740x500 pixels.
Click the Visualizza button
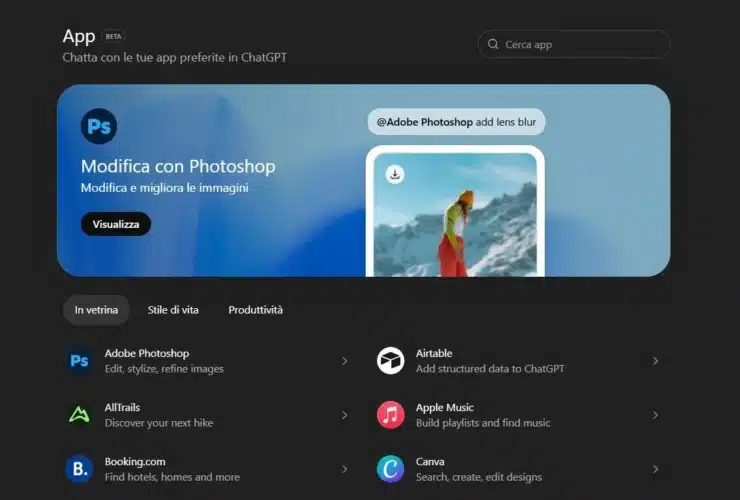(116, 224)
